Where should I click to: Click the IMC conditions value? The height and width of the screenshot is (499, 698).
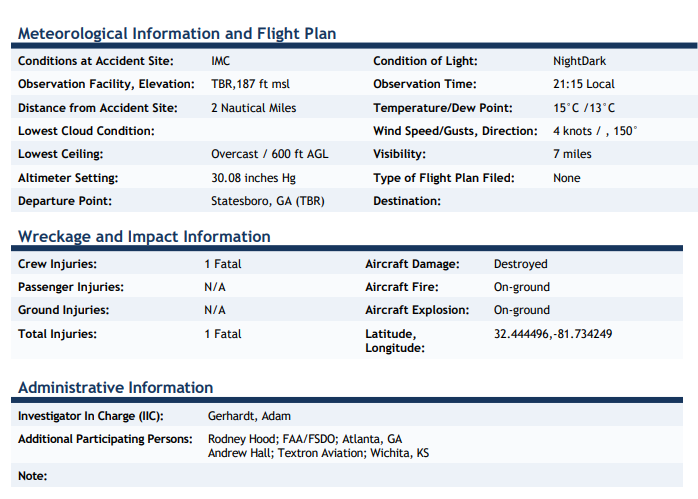221,61
